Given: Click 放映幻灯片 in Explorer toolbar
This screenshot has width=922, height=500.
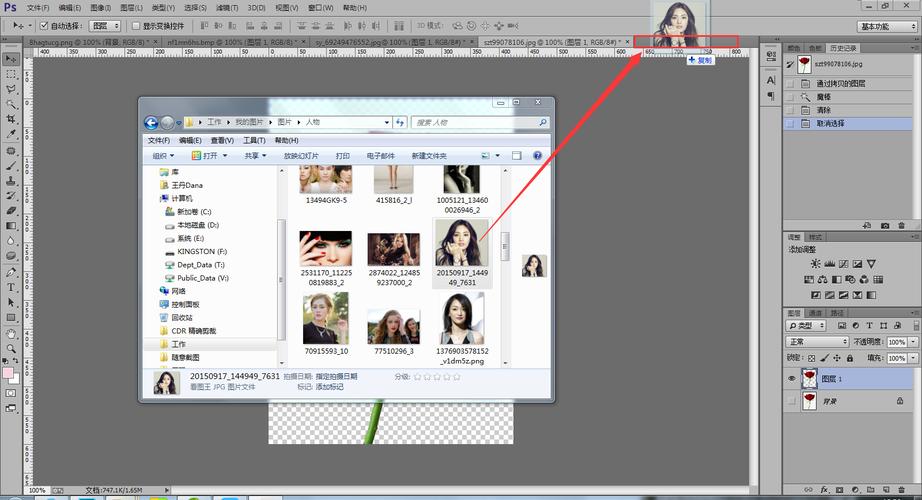Looking at the screenshot, I should [301, 156].
